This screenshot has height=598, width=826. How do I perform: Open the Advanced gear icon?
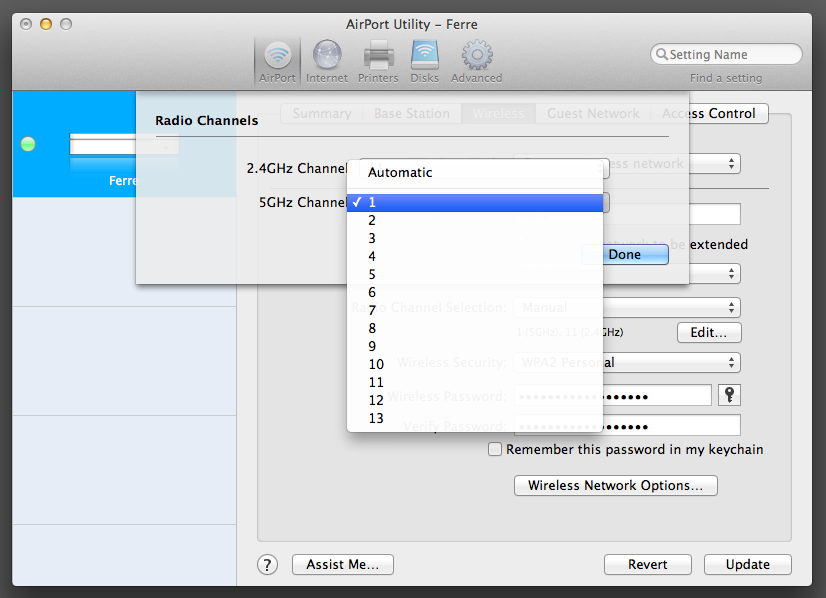[x=476, y=62]
